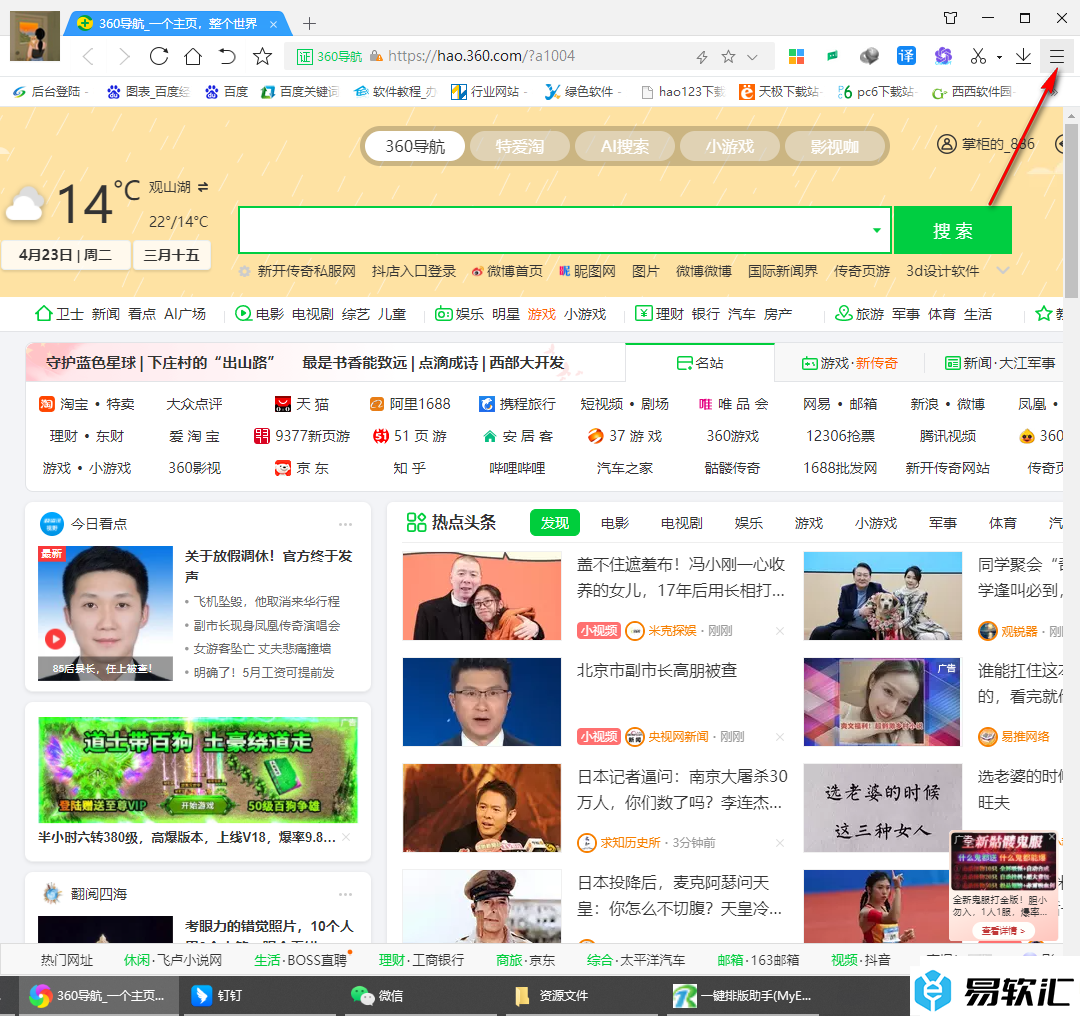Open 北京市副市长高朋被查 headline
The height and width of the screenshot is (1016, 1080).
(657, 670)
